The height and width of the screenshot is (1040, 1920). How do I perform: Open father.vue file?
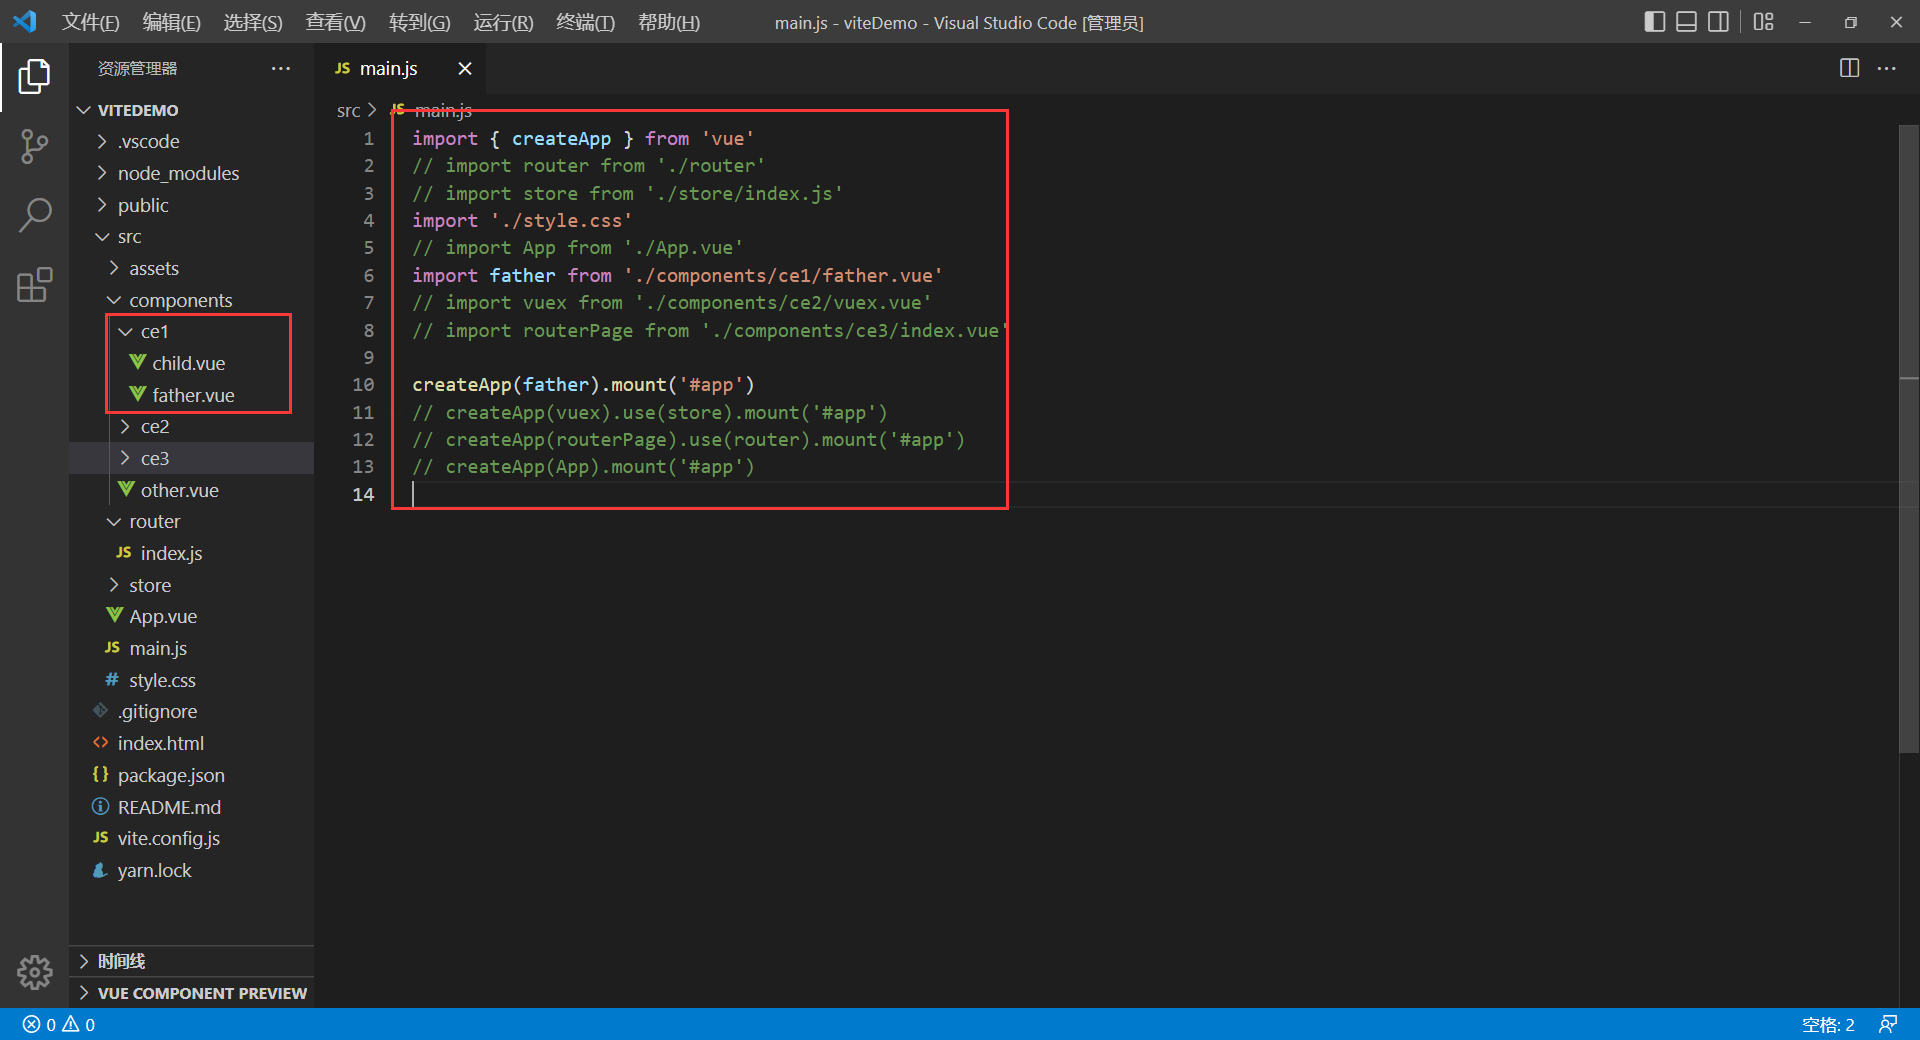tap(191, 395)
